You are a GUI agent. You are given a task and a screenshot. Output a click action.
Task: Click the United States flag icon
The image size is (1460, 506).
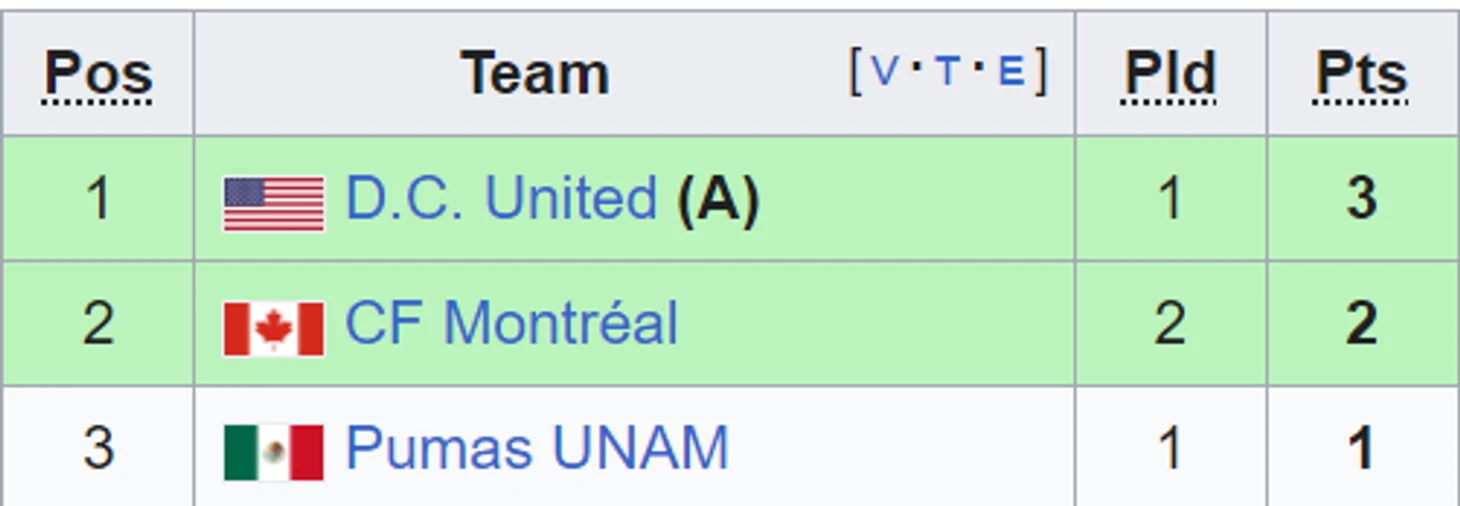point(273,204)
